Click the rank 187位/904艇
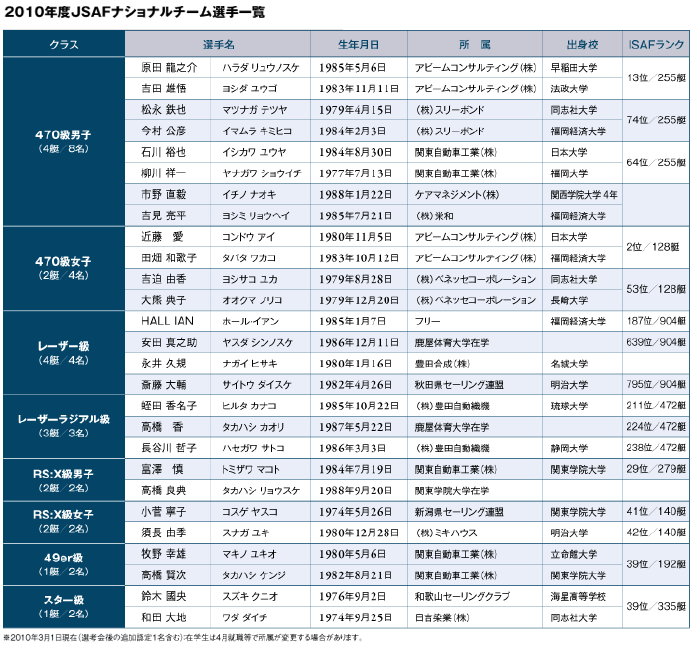This screenshot has height=650, width=692. (x=656, y=321)
